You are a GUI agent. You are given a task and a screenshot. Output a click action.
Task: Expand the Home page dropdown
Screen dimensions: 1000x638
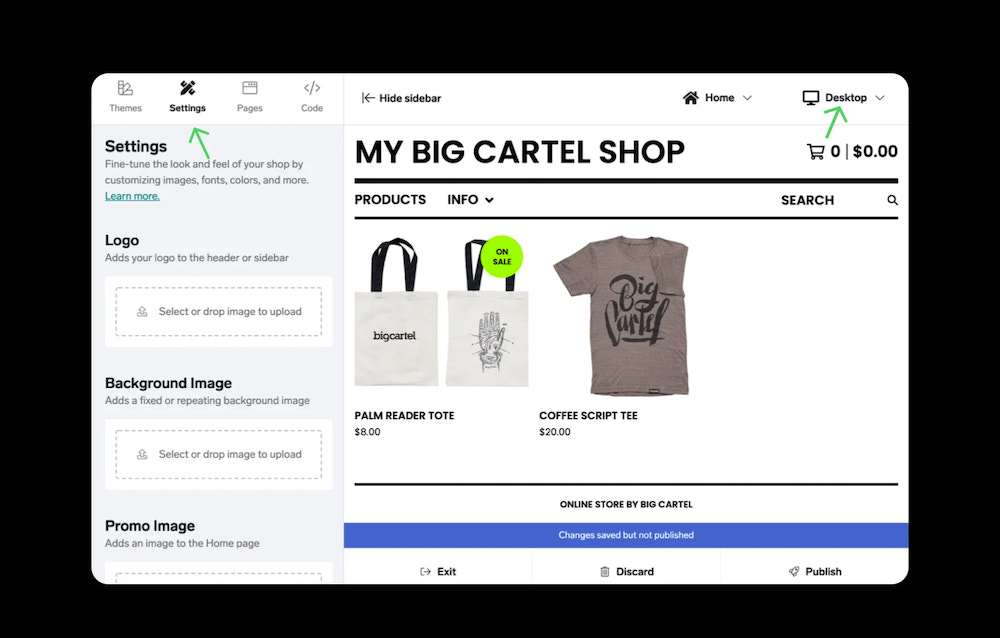(x=747, y=98)
